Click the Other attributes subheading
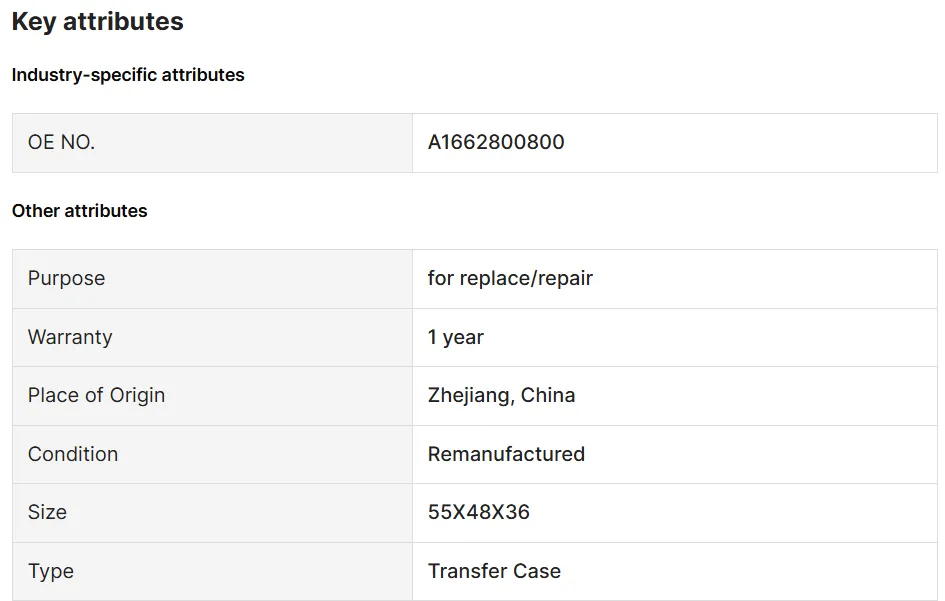Image resolution: width=945 pixels, height=601 pixels. pos(80,211)
